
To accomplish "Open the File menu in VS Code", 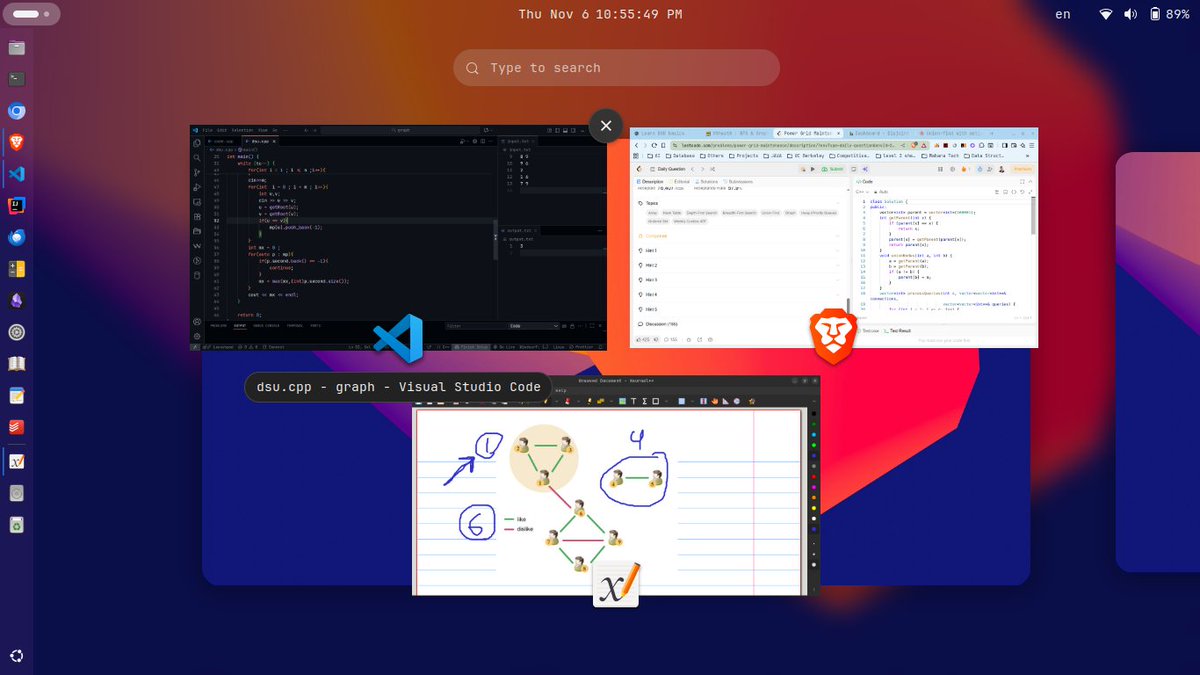I will tap(207, 130).
